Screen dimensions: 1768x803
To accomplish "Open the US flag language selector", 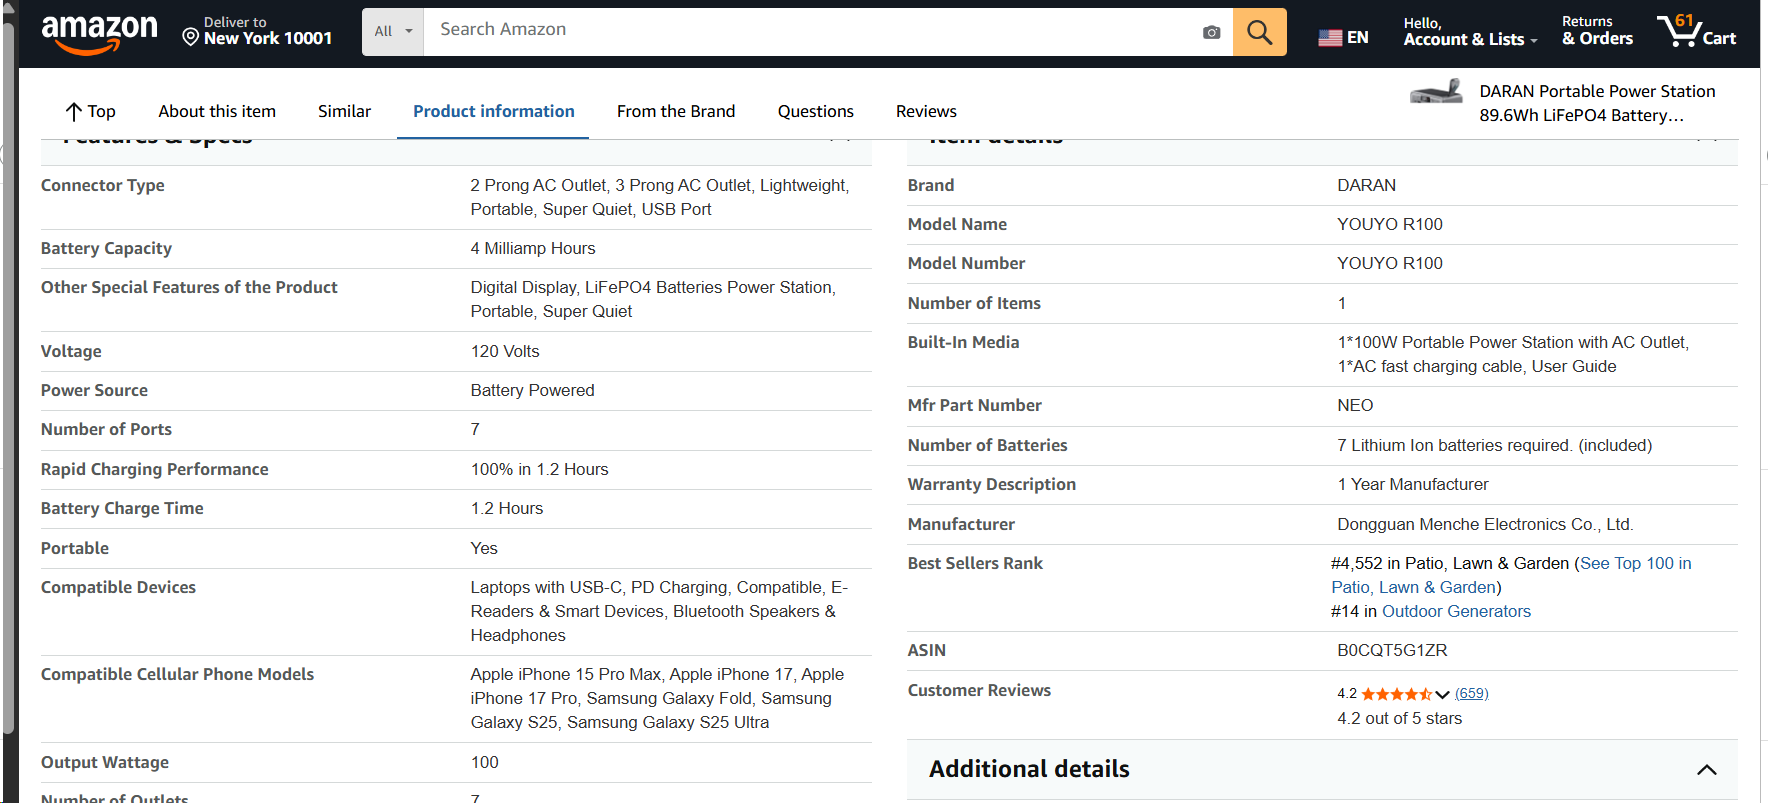I will pos(1343,38).
